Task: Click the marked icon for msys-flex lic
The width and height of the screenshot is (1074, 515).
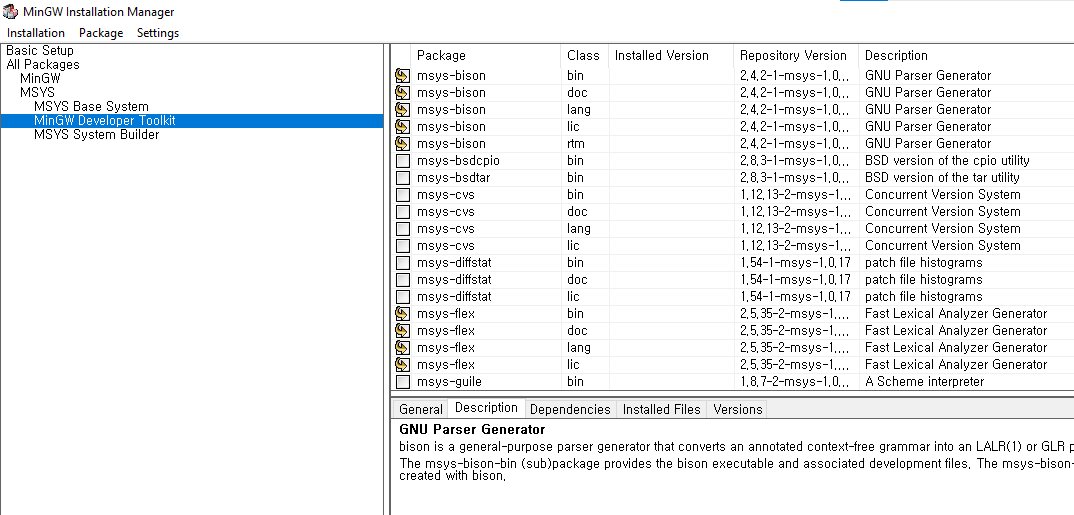Action: (x=403, y=365)
